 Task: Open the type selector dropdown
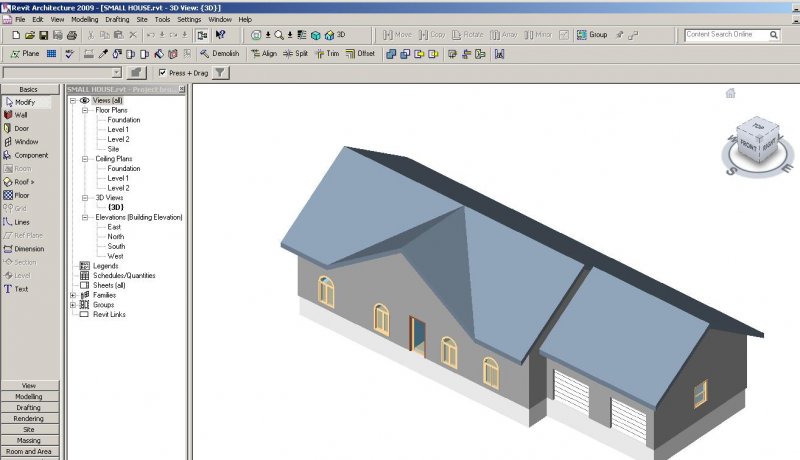point(117,73)
